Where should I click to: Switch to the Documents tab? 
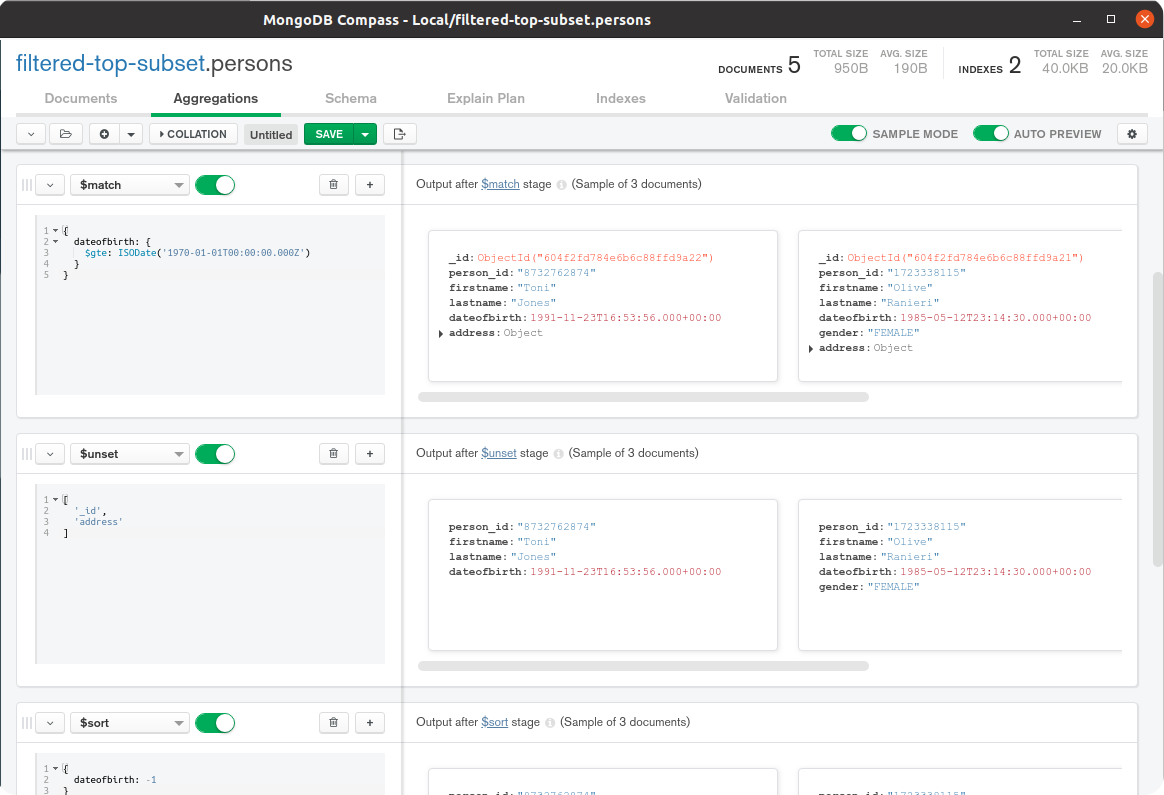[81, 98]
